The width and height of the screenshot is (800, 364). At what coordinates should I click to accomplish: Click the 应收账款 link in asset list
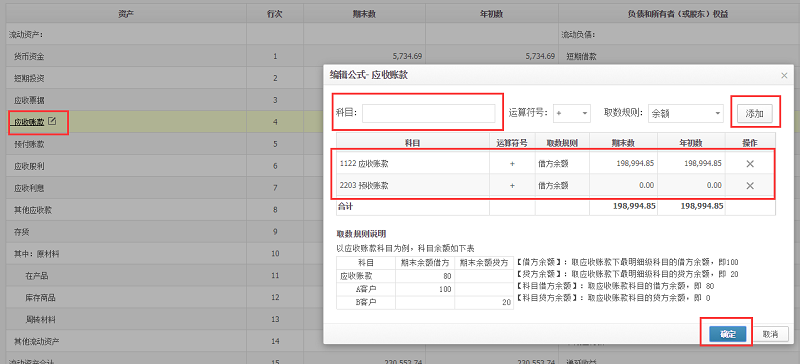click(29, 122)
